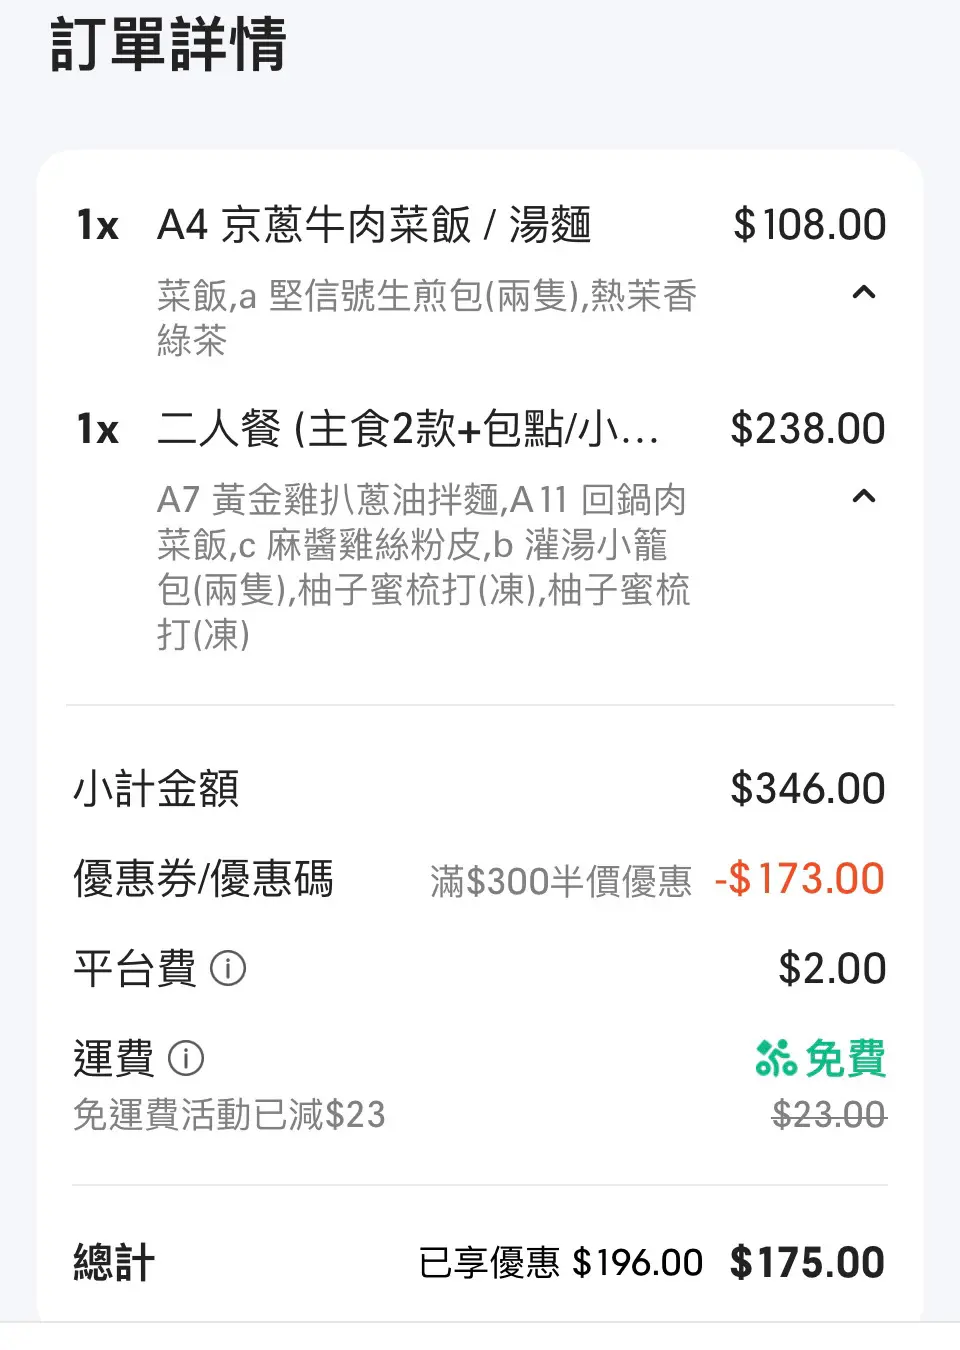Click the A7 黃金雞扒蔥油拌麵 options description
960x1350 pixels.
(x=423, y=566)
